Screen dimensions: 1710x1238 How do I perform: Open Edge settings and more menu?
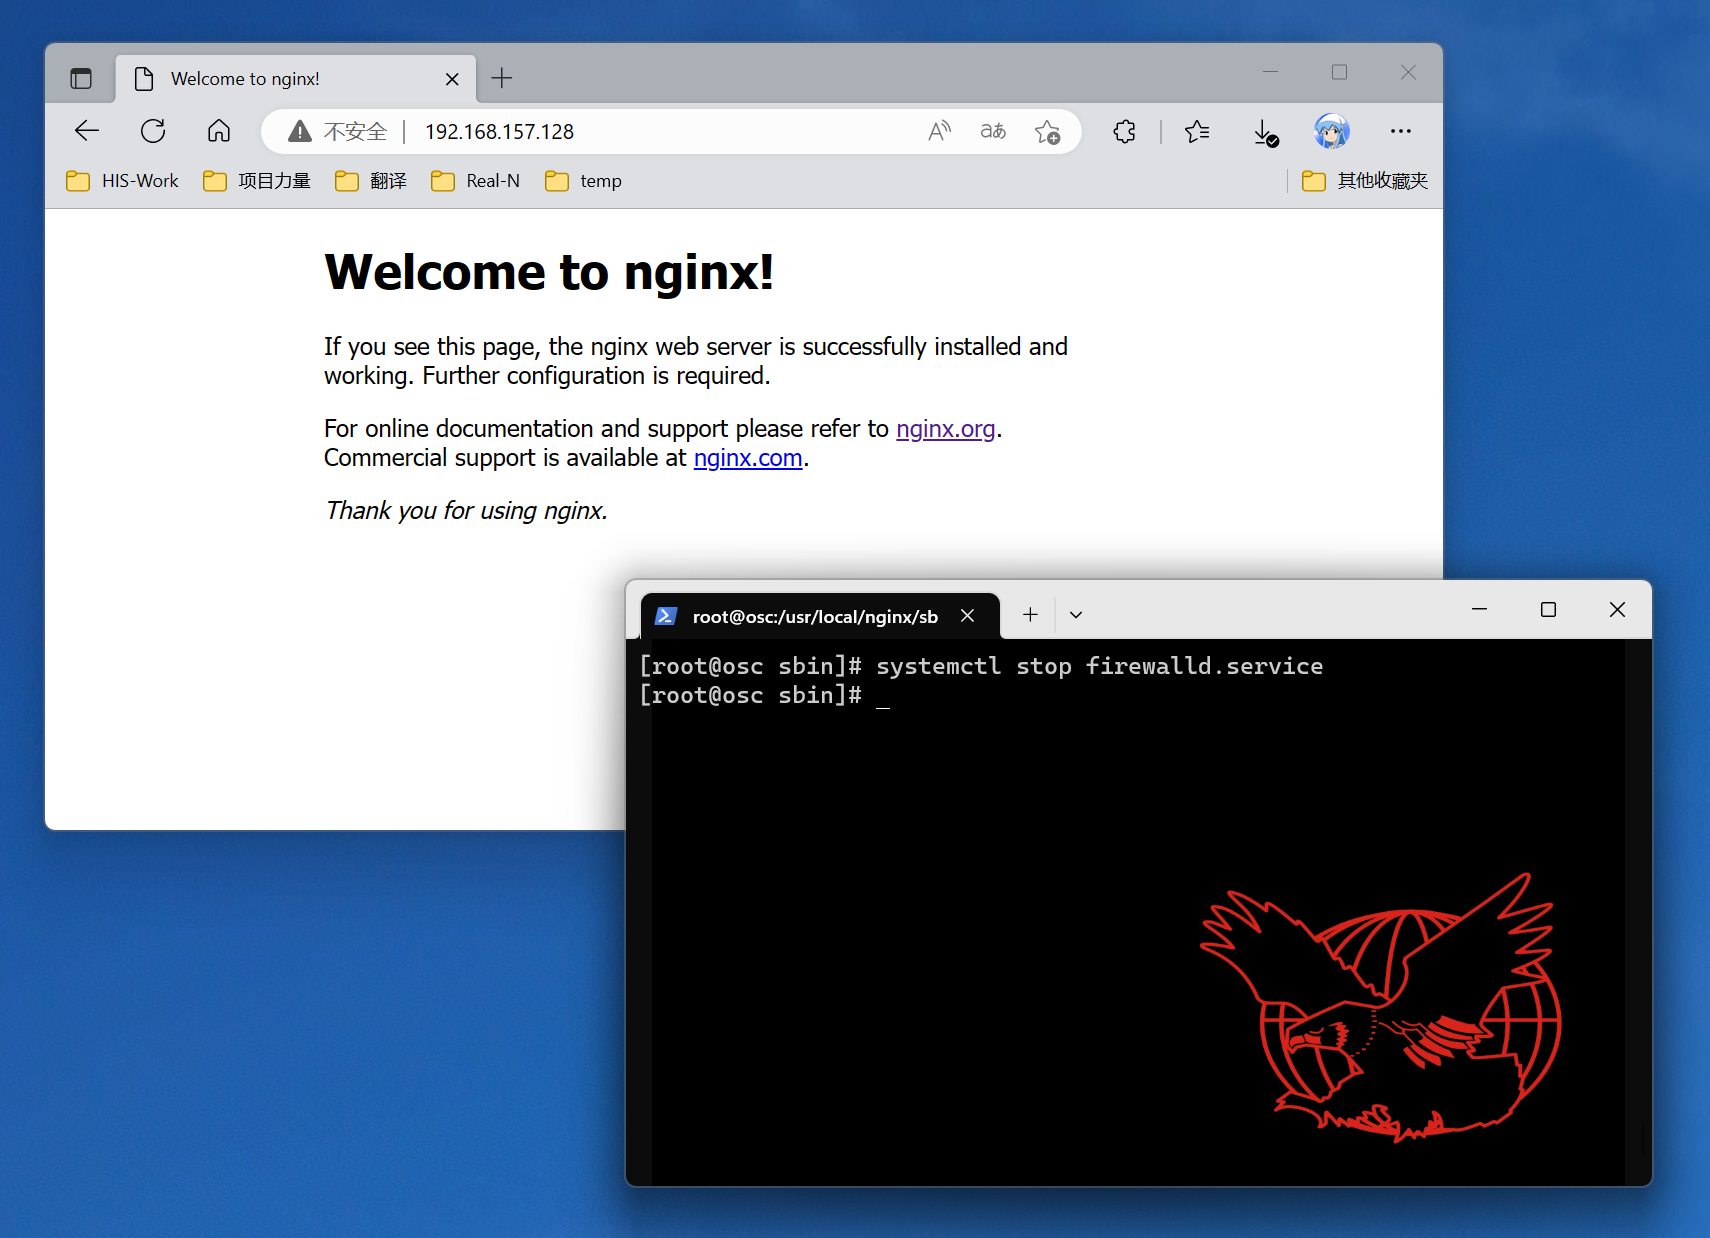coord(1401,131)
